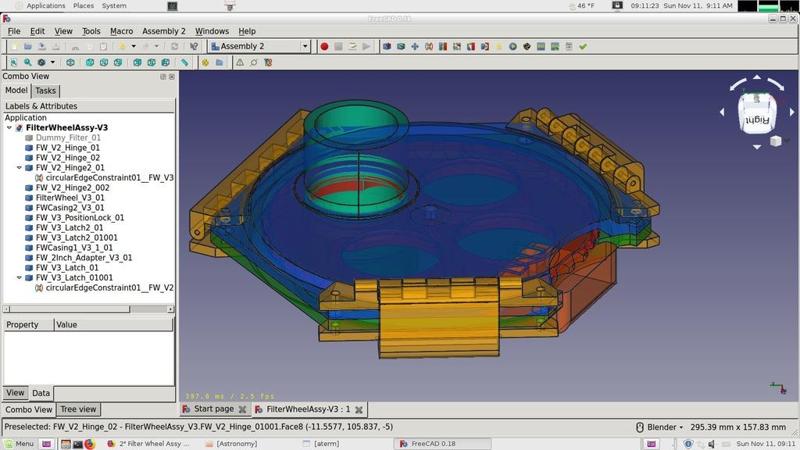Screen dimensions: 800x450
Task: Click the Fit selection magnifier icon
Action: 28,62
